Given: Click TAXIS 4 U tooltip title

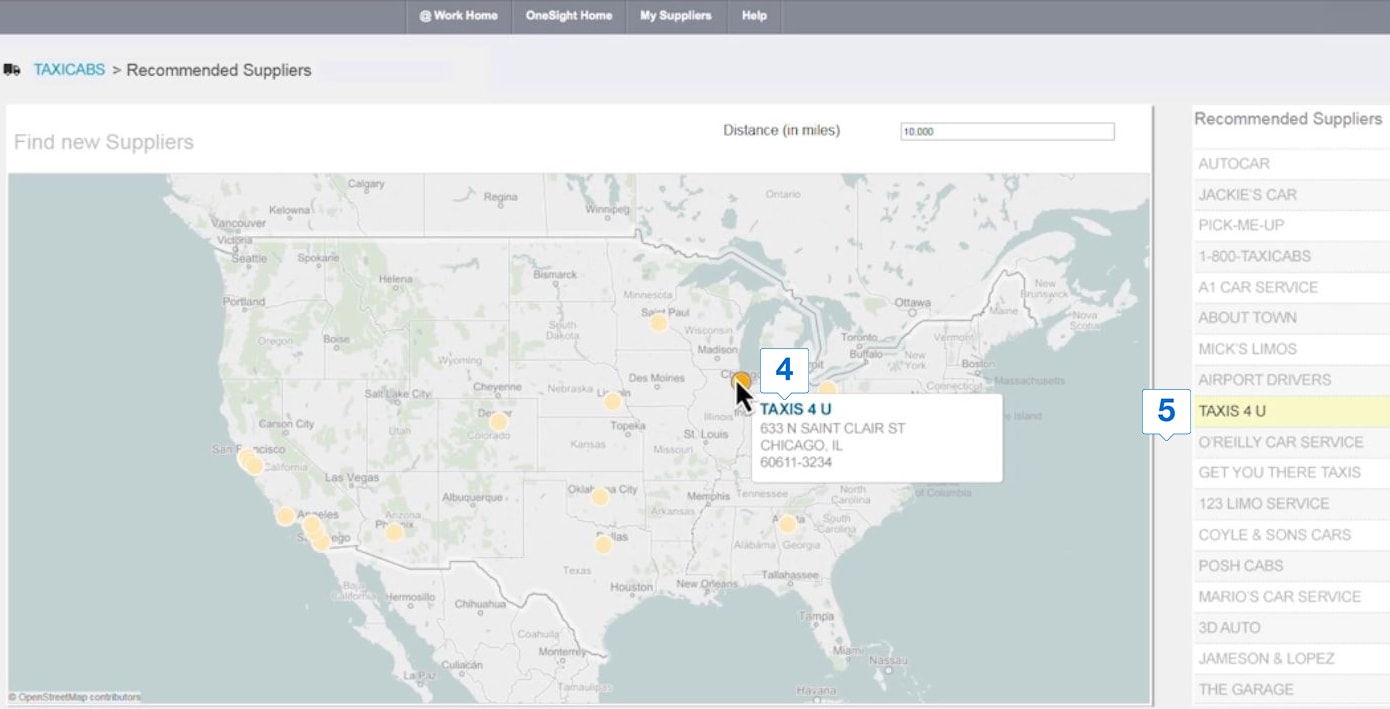Looking at the screenshot, I should click(795, 409).
